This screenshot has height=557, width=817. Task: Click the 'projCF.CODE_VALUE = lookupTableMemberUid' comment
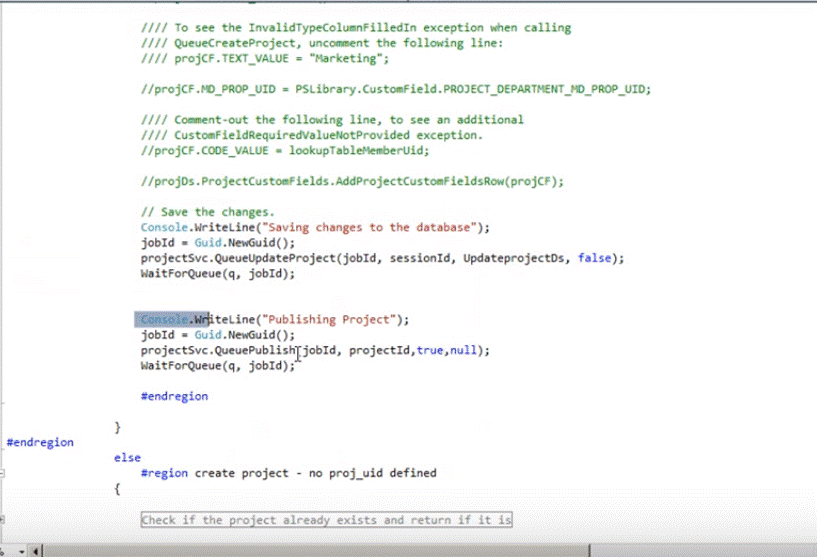click(285, 151)
